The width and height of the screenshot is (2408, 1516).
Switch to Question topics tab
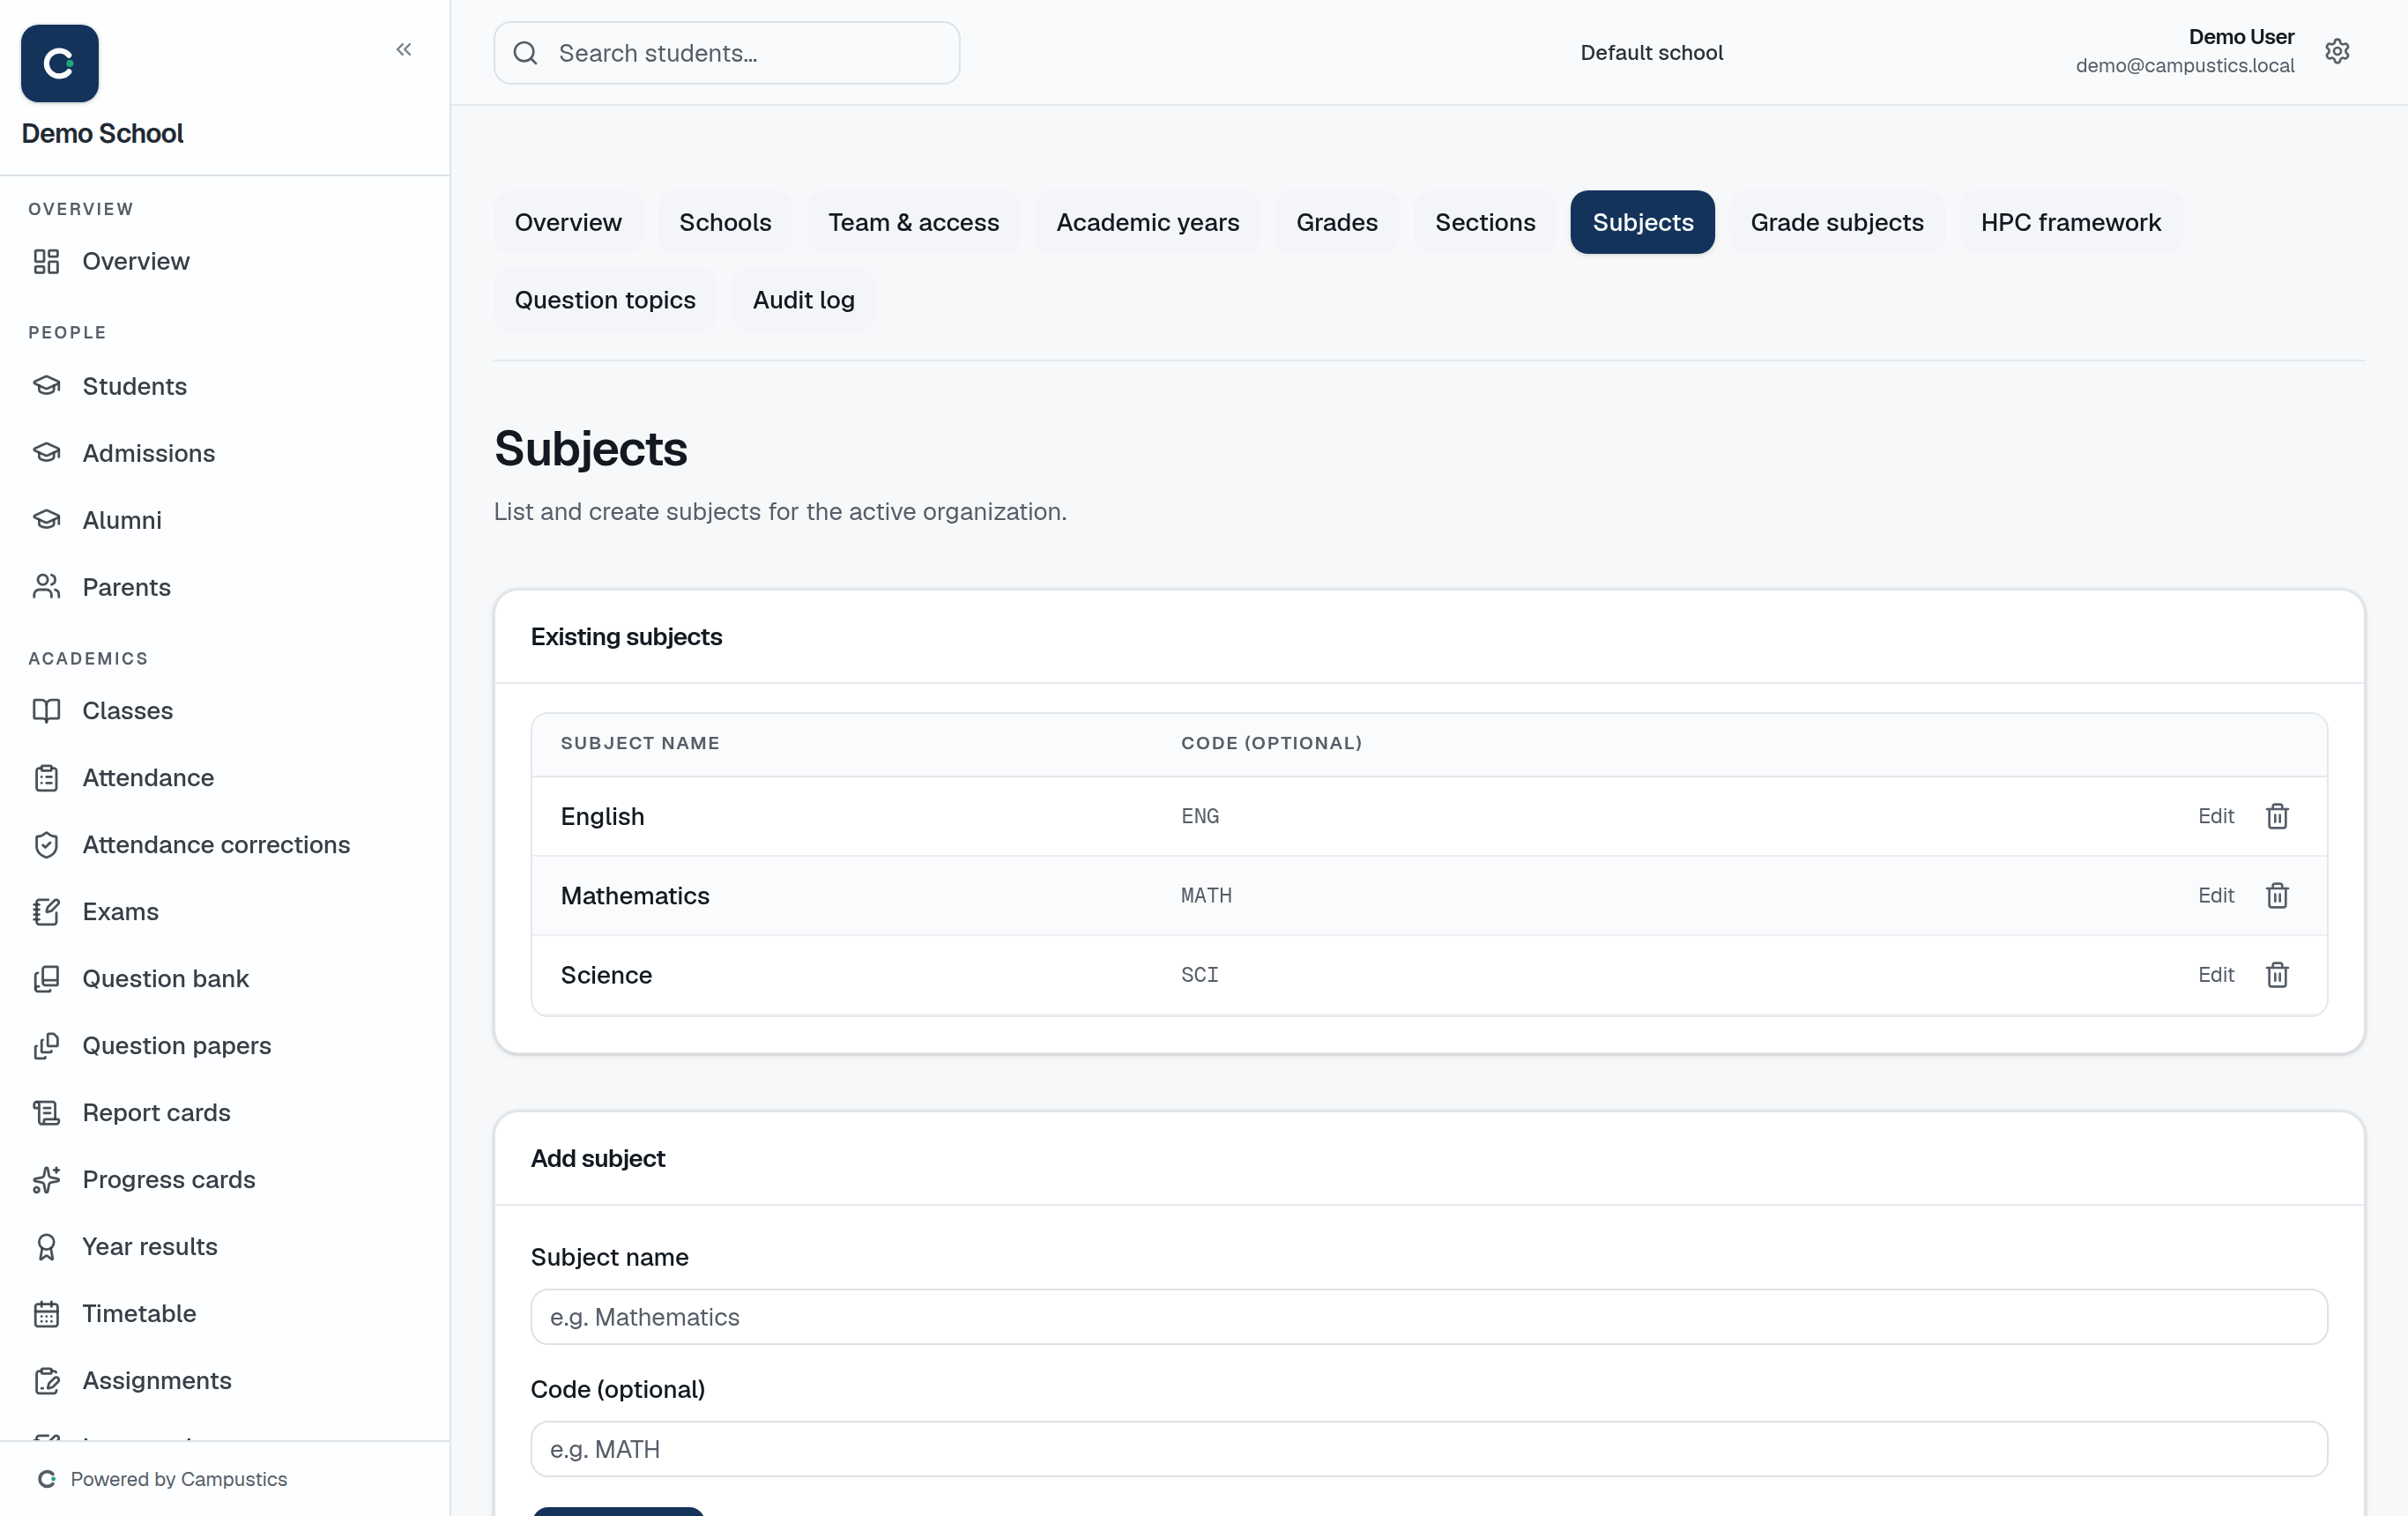pyautogui.click(x=605, y=300)
